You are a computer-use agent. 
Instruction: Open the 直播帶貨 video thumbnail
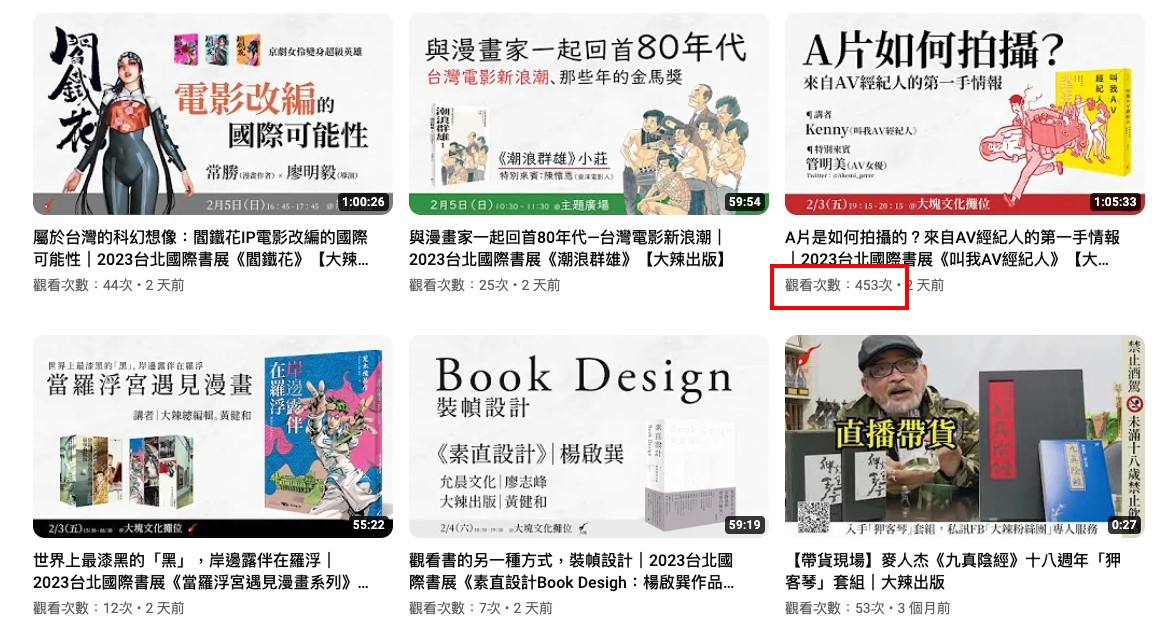(x=965, y=436)
